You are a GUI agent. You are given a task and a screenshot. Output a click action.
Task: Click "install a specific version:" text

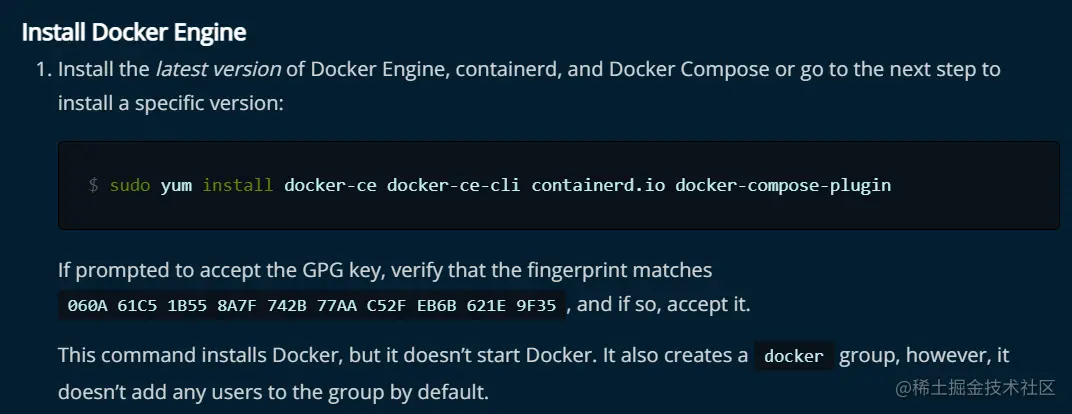click(x=171, y=103)
